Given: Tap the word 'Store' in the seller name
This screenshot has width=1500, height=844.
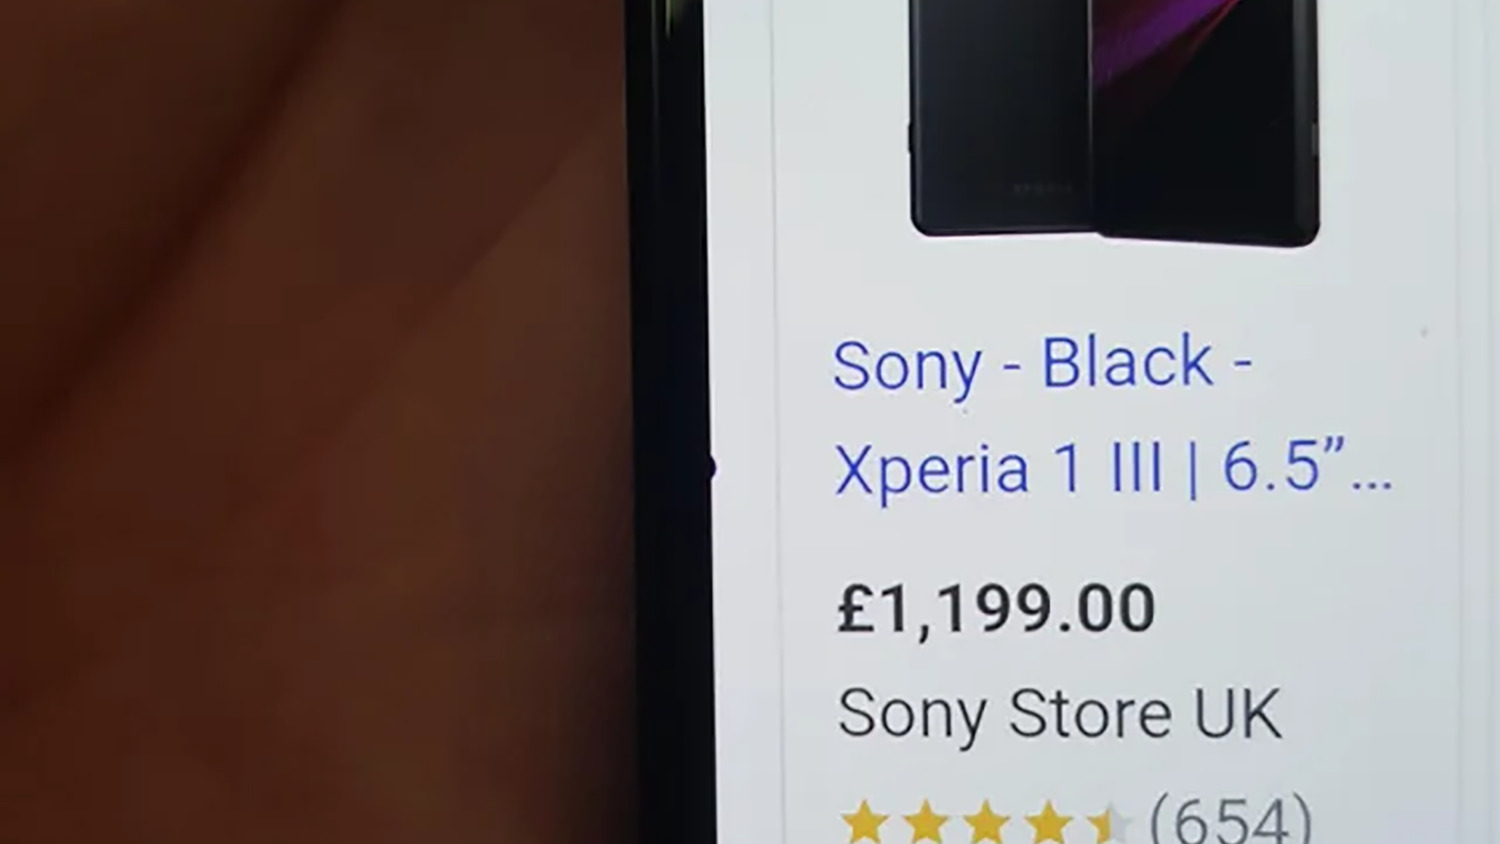Looking at the screenshot, I should (1089, 713).
